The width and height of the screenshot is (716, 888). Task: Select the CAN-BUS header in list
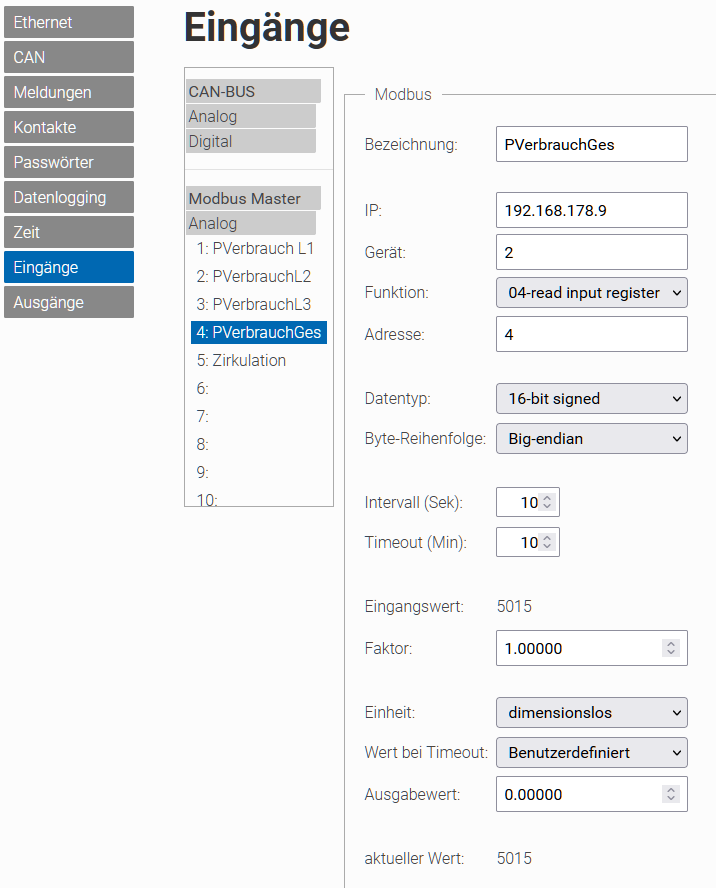[253, 91]
